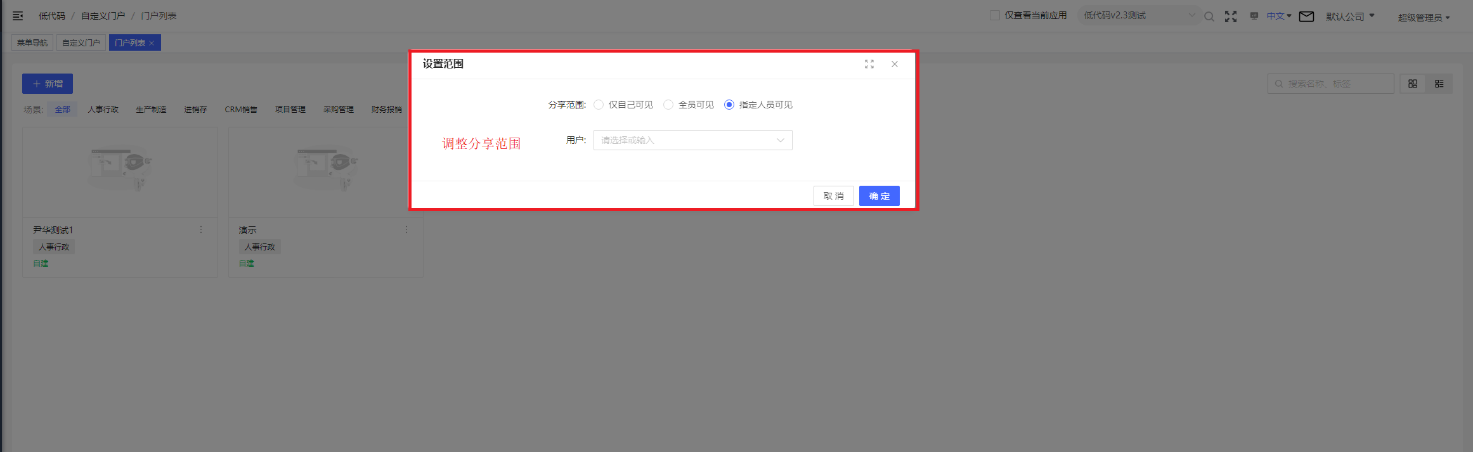Click the 自建 label on 尹华测试1 card
Image resolution: width=1473 pixels, height=452 pixels.
coord(40,264)
